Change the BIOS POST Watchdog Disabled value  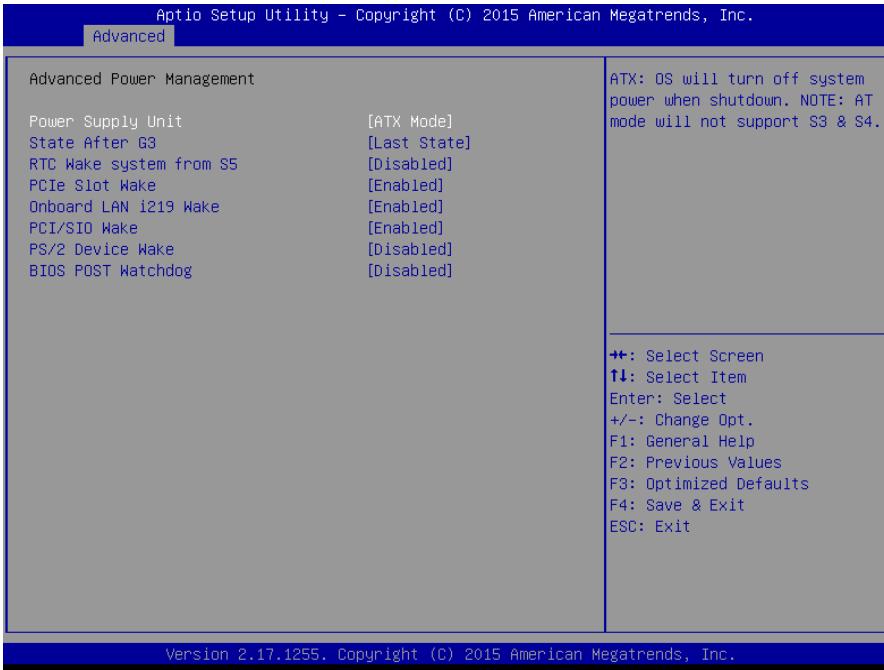point(410,271)
